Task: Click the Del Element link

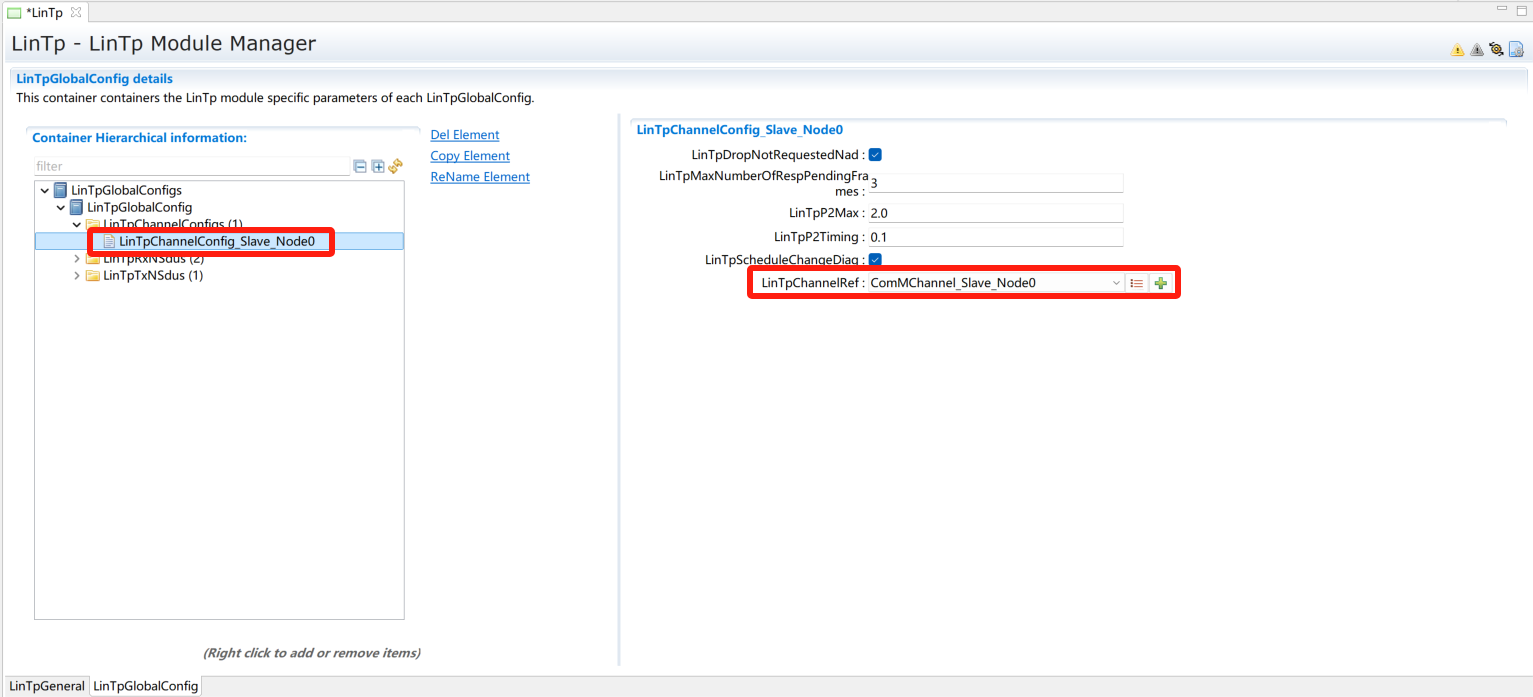Action: click(464, 135)
